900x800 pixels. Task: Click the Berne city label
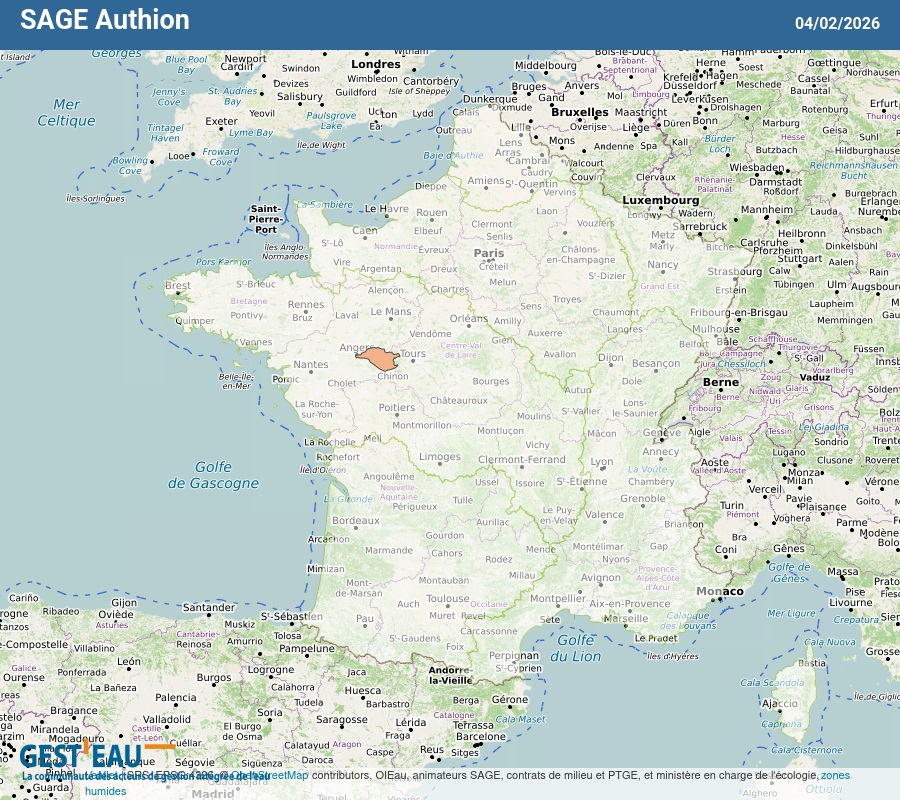(720, 382)
